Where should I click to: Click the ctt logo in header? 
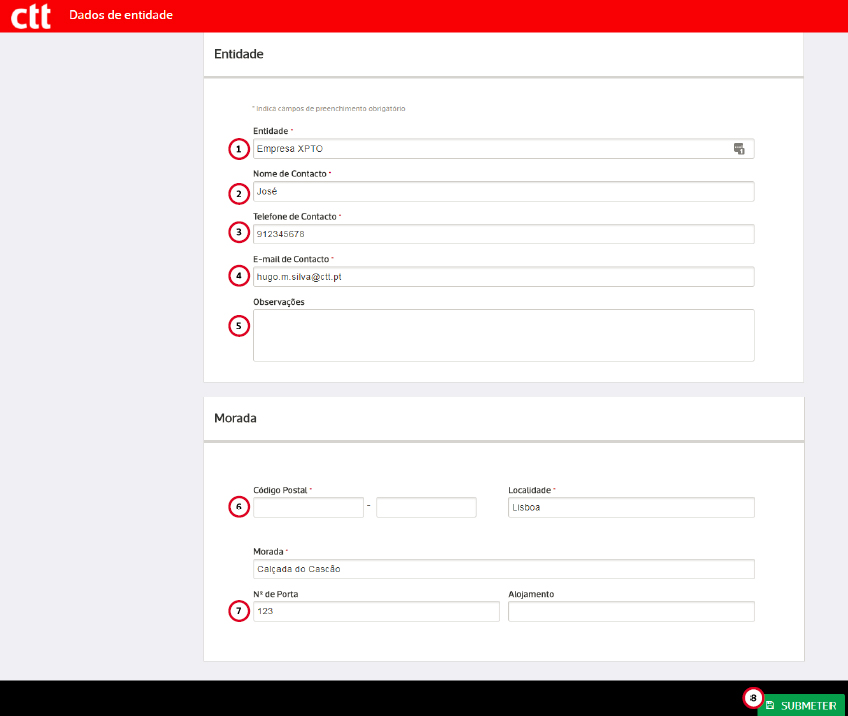click(x=31, y=16)
